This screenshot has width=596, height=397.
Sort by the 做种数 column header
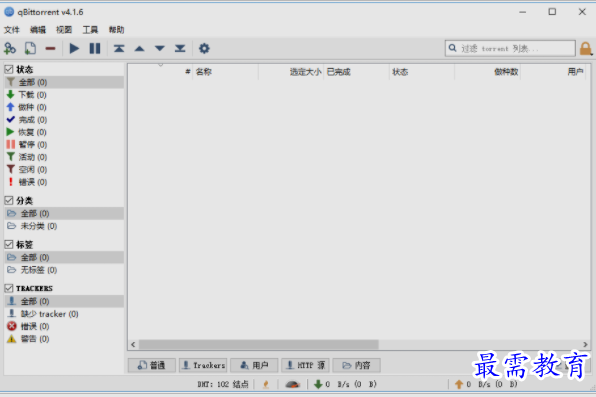(x=487, y=71)
